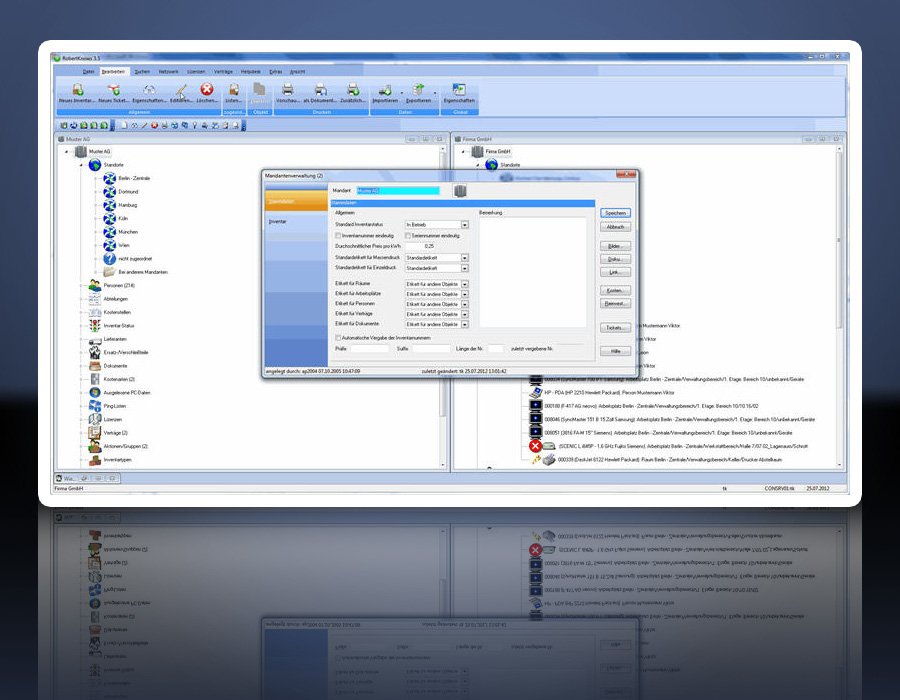The height and width of the screenshot is (700, 900).
Task: Open the Etikett für Verträge dropdown
Action: [464, 314]
